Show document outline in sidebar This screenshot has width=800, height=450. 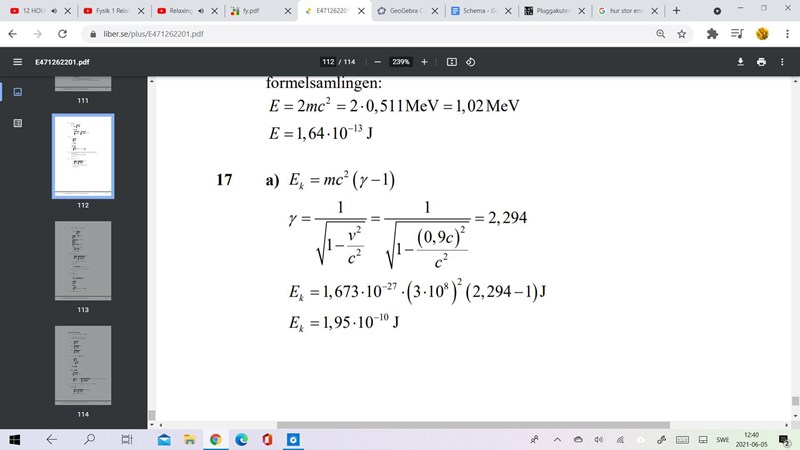[x=17, y=123]
